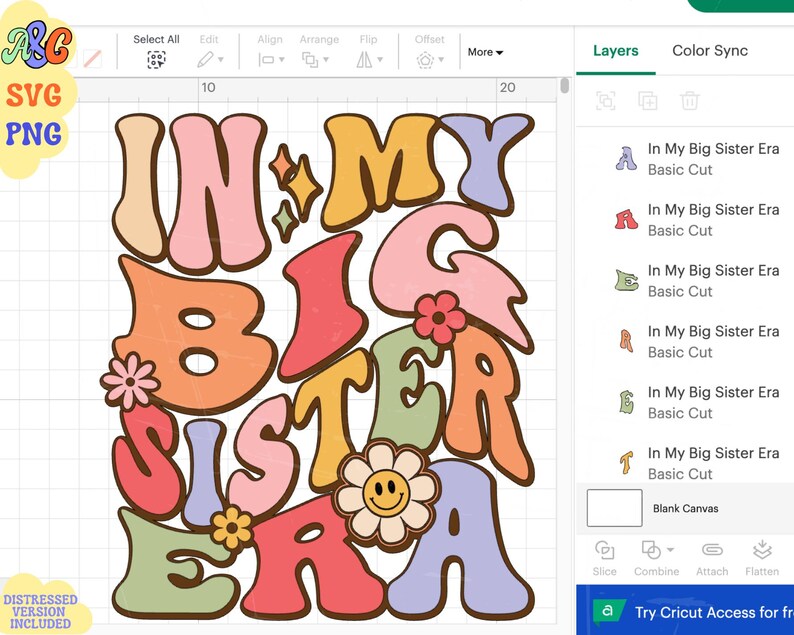Expand the Align dropdown arrow
Image resolution: width=794 pixels, height=635 pixels.
pos(282,60)
